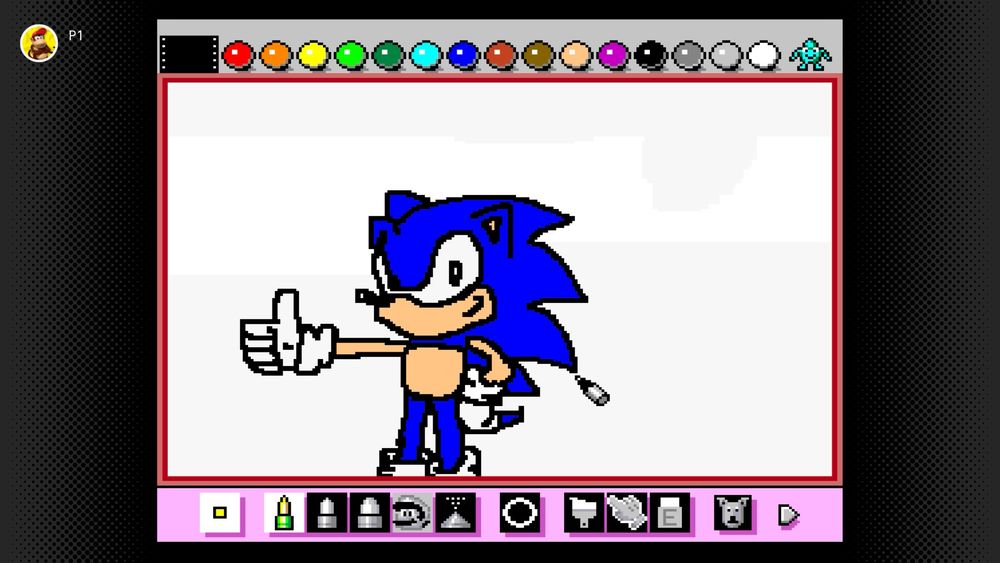
Task: Pick the white paint color
Action: coord(763,55)
